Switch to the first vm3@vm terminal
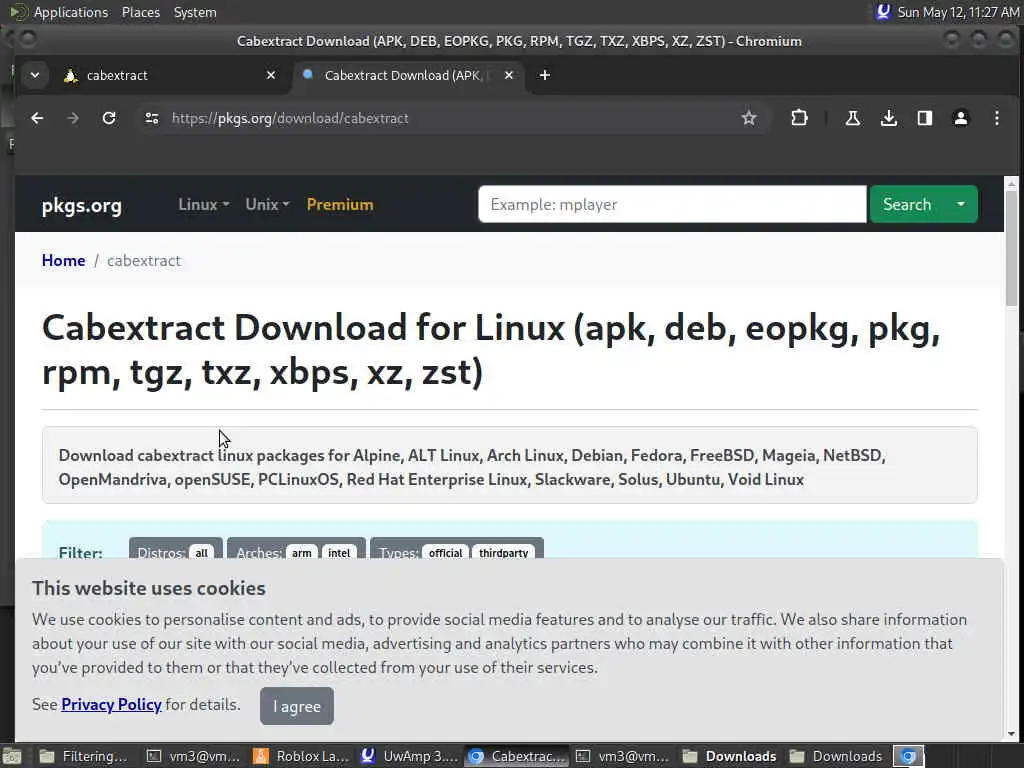This screenshot has height=768, width=1024. coord(193,756)
